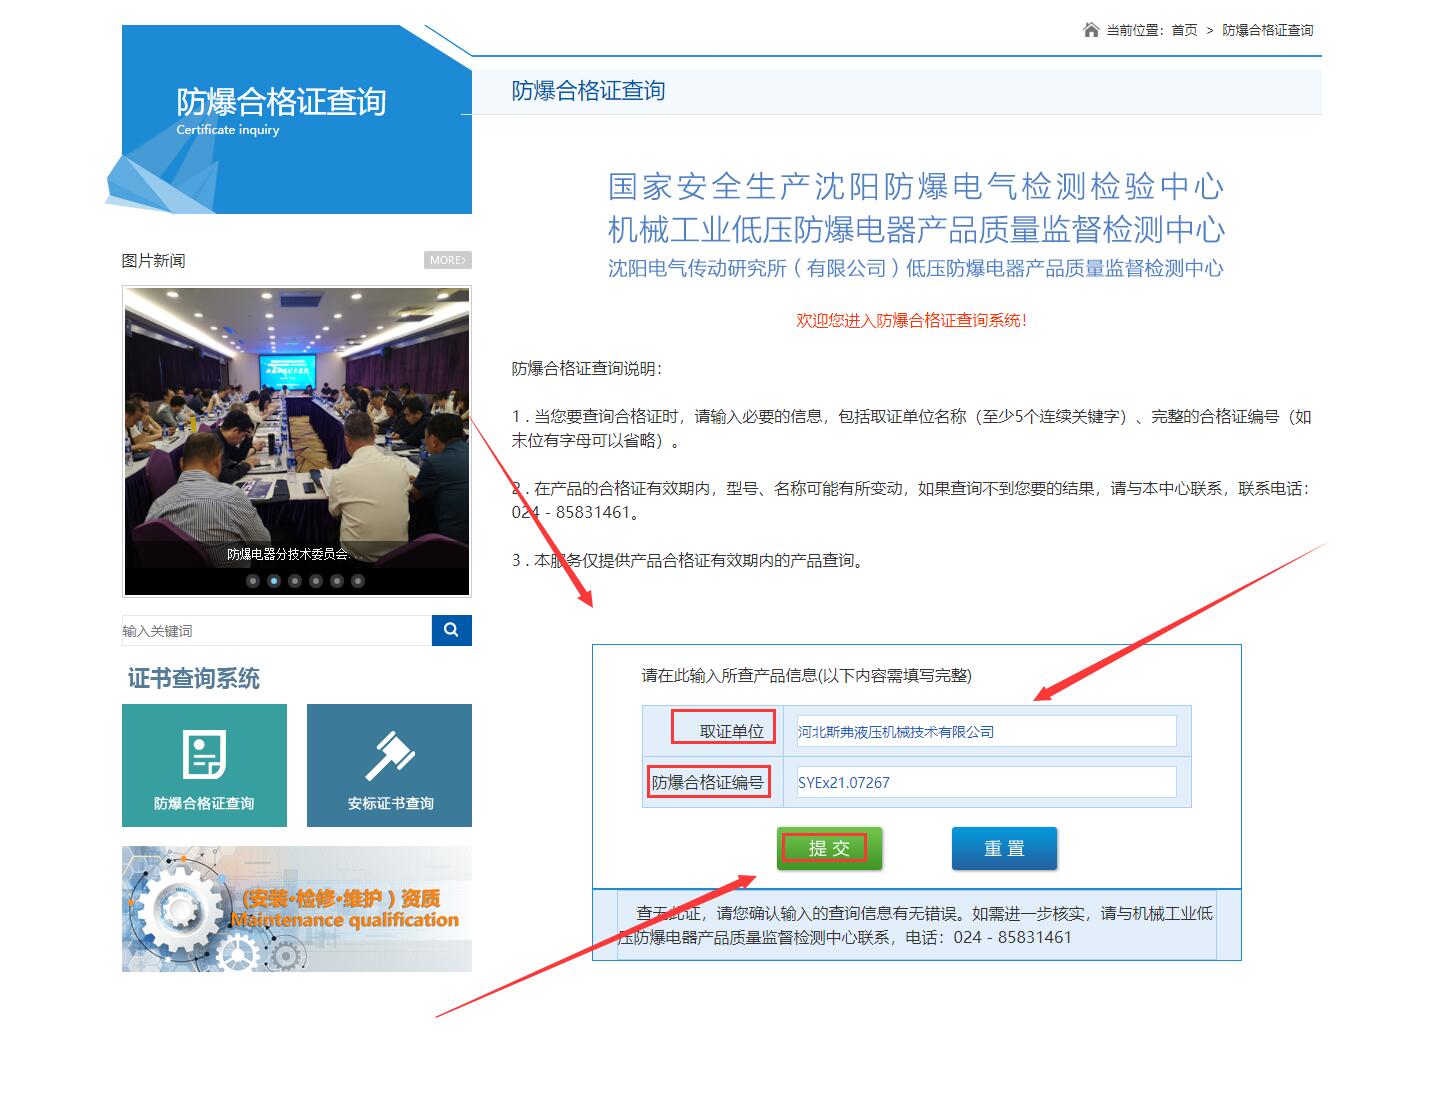
Task: Click the 防爆合格证查询 breadcrumb item
Action: [1267, 30]
